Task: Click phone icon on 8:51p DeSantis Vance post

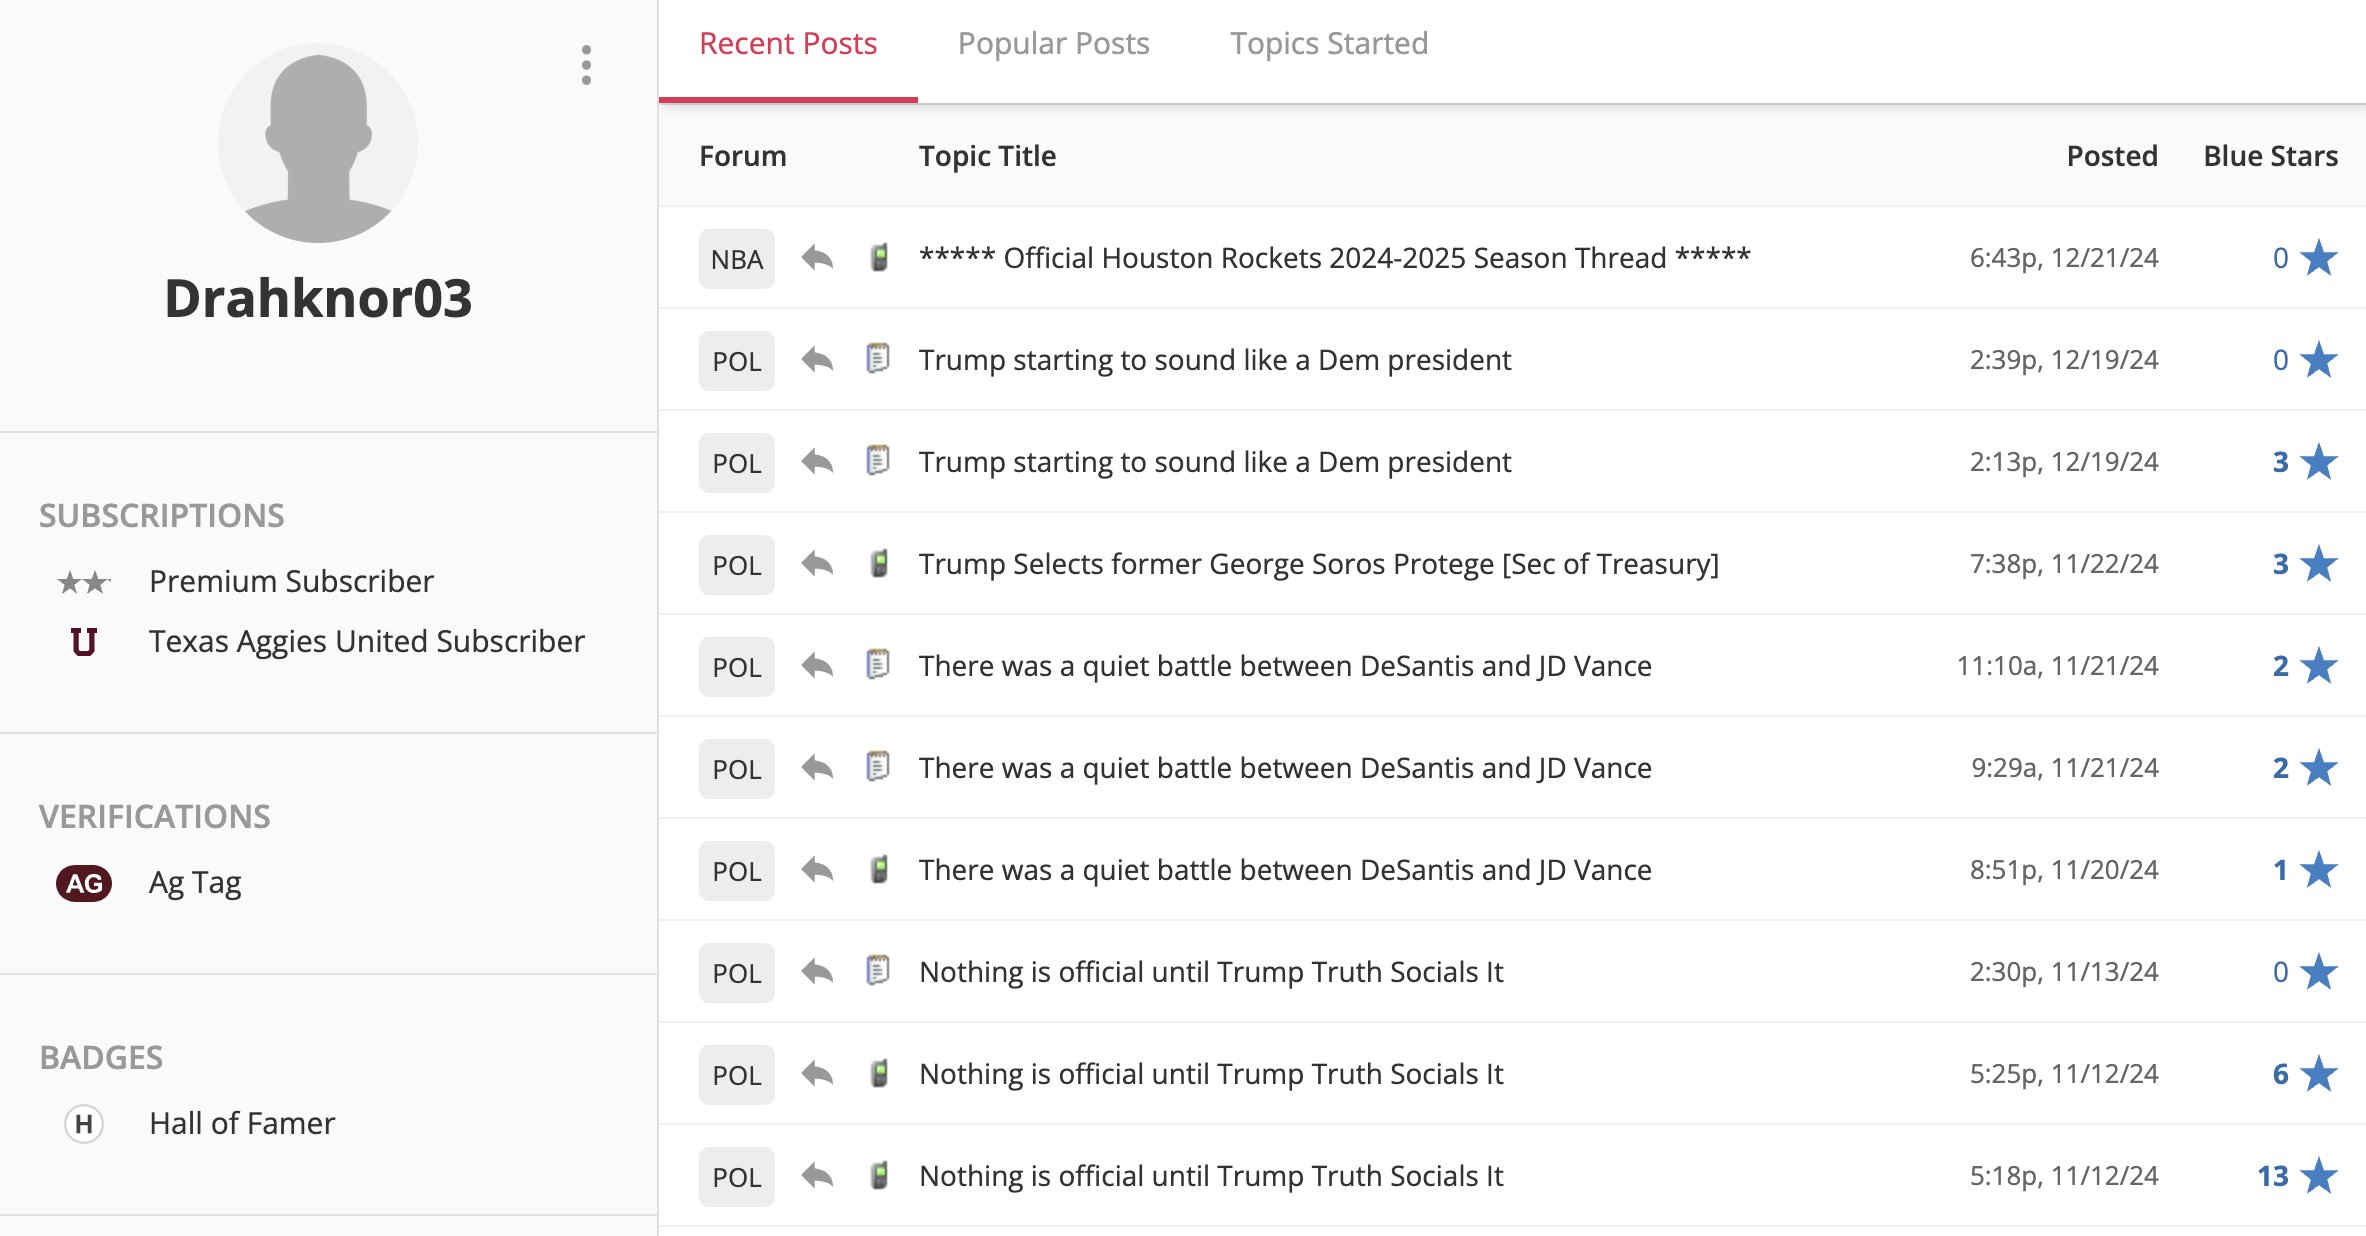Action: tap(878, 870)
